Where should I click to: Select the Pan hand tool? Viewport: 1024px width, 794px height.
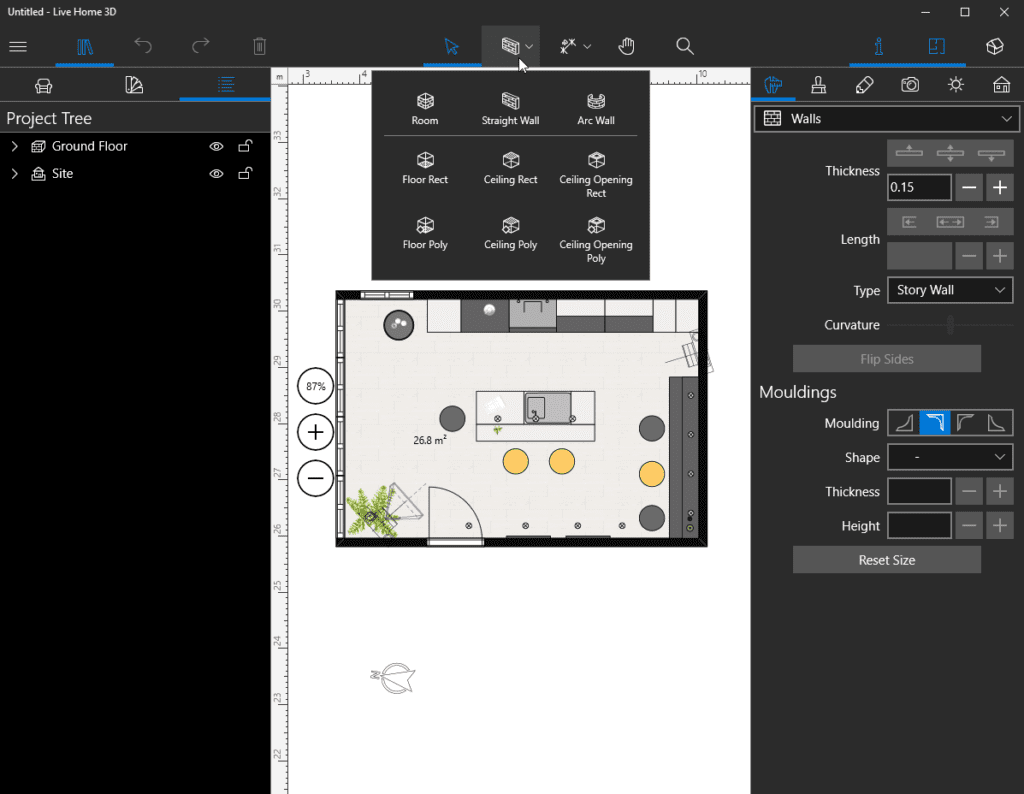(626, 46)
